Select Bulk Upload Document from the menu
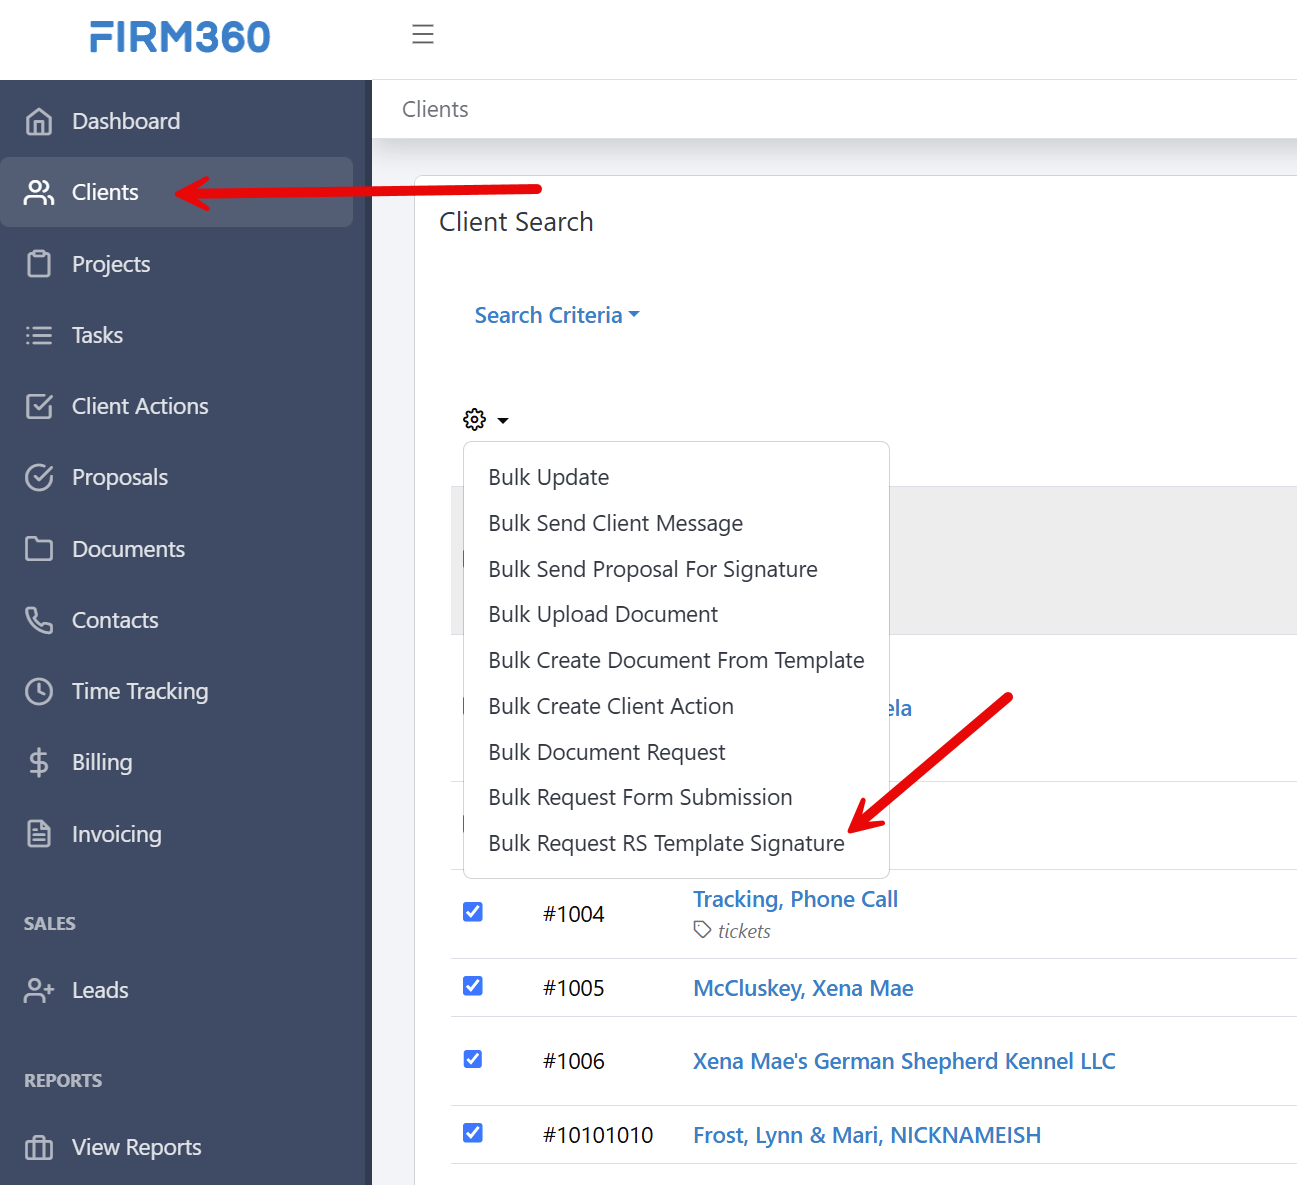 point(603,614)
